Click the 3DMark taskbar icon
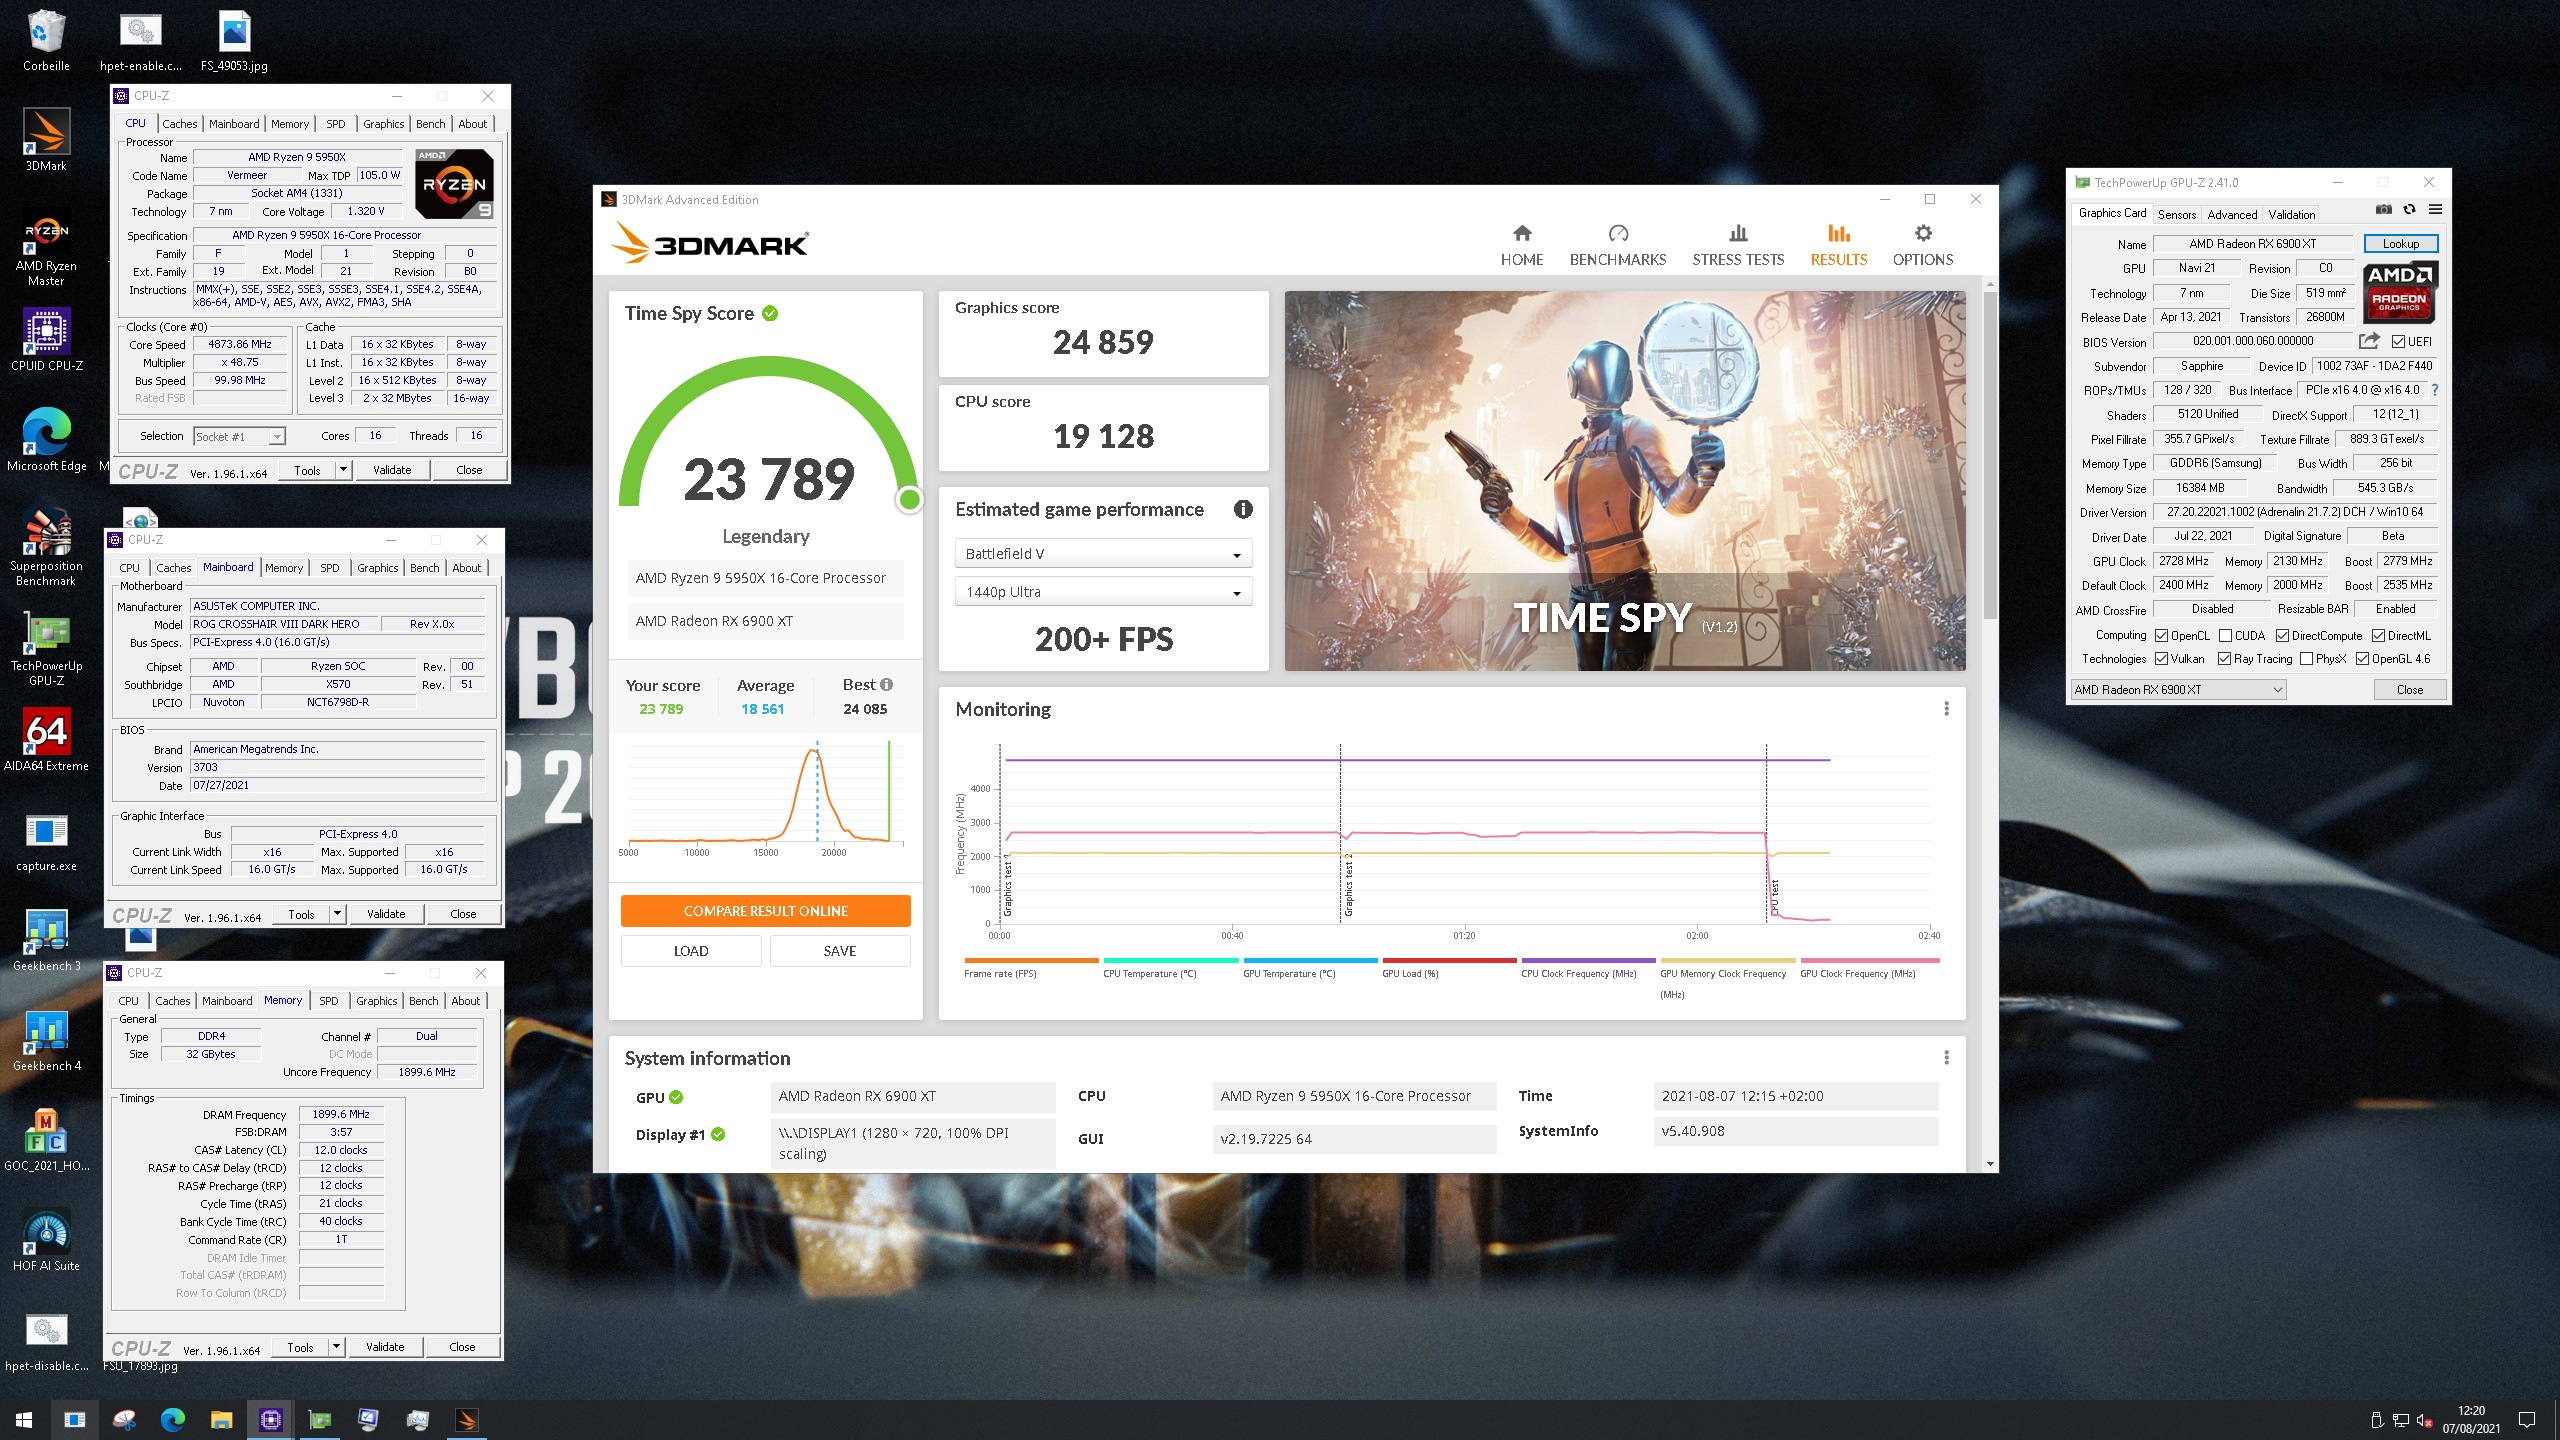2560x1440 pixels. tap(467, 1419)
